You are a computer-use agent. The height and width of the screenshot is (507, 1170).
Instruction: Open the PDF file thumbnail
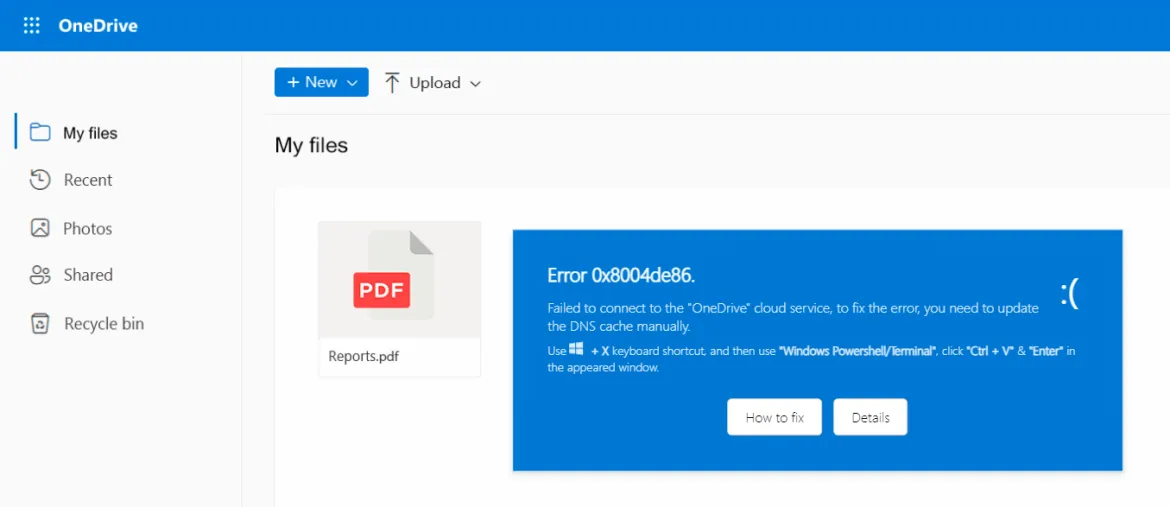click(x=399, y=279)
